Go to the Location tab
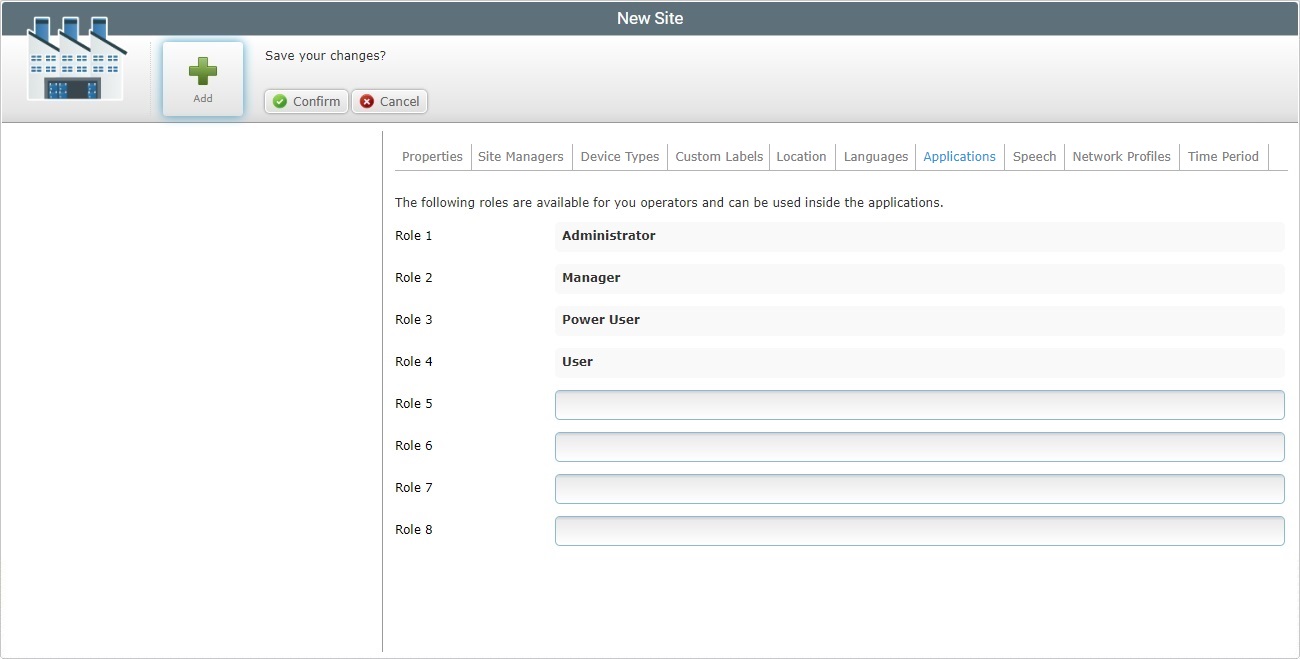1300x659 pixels. 801,156
